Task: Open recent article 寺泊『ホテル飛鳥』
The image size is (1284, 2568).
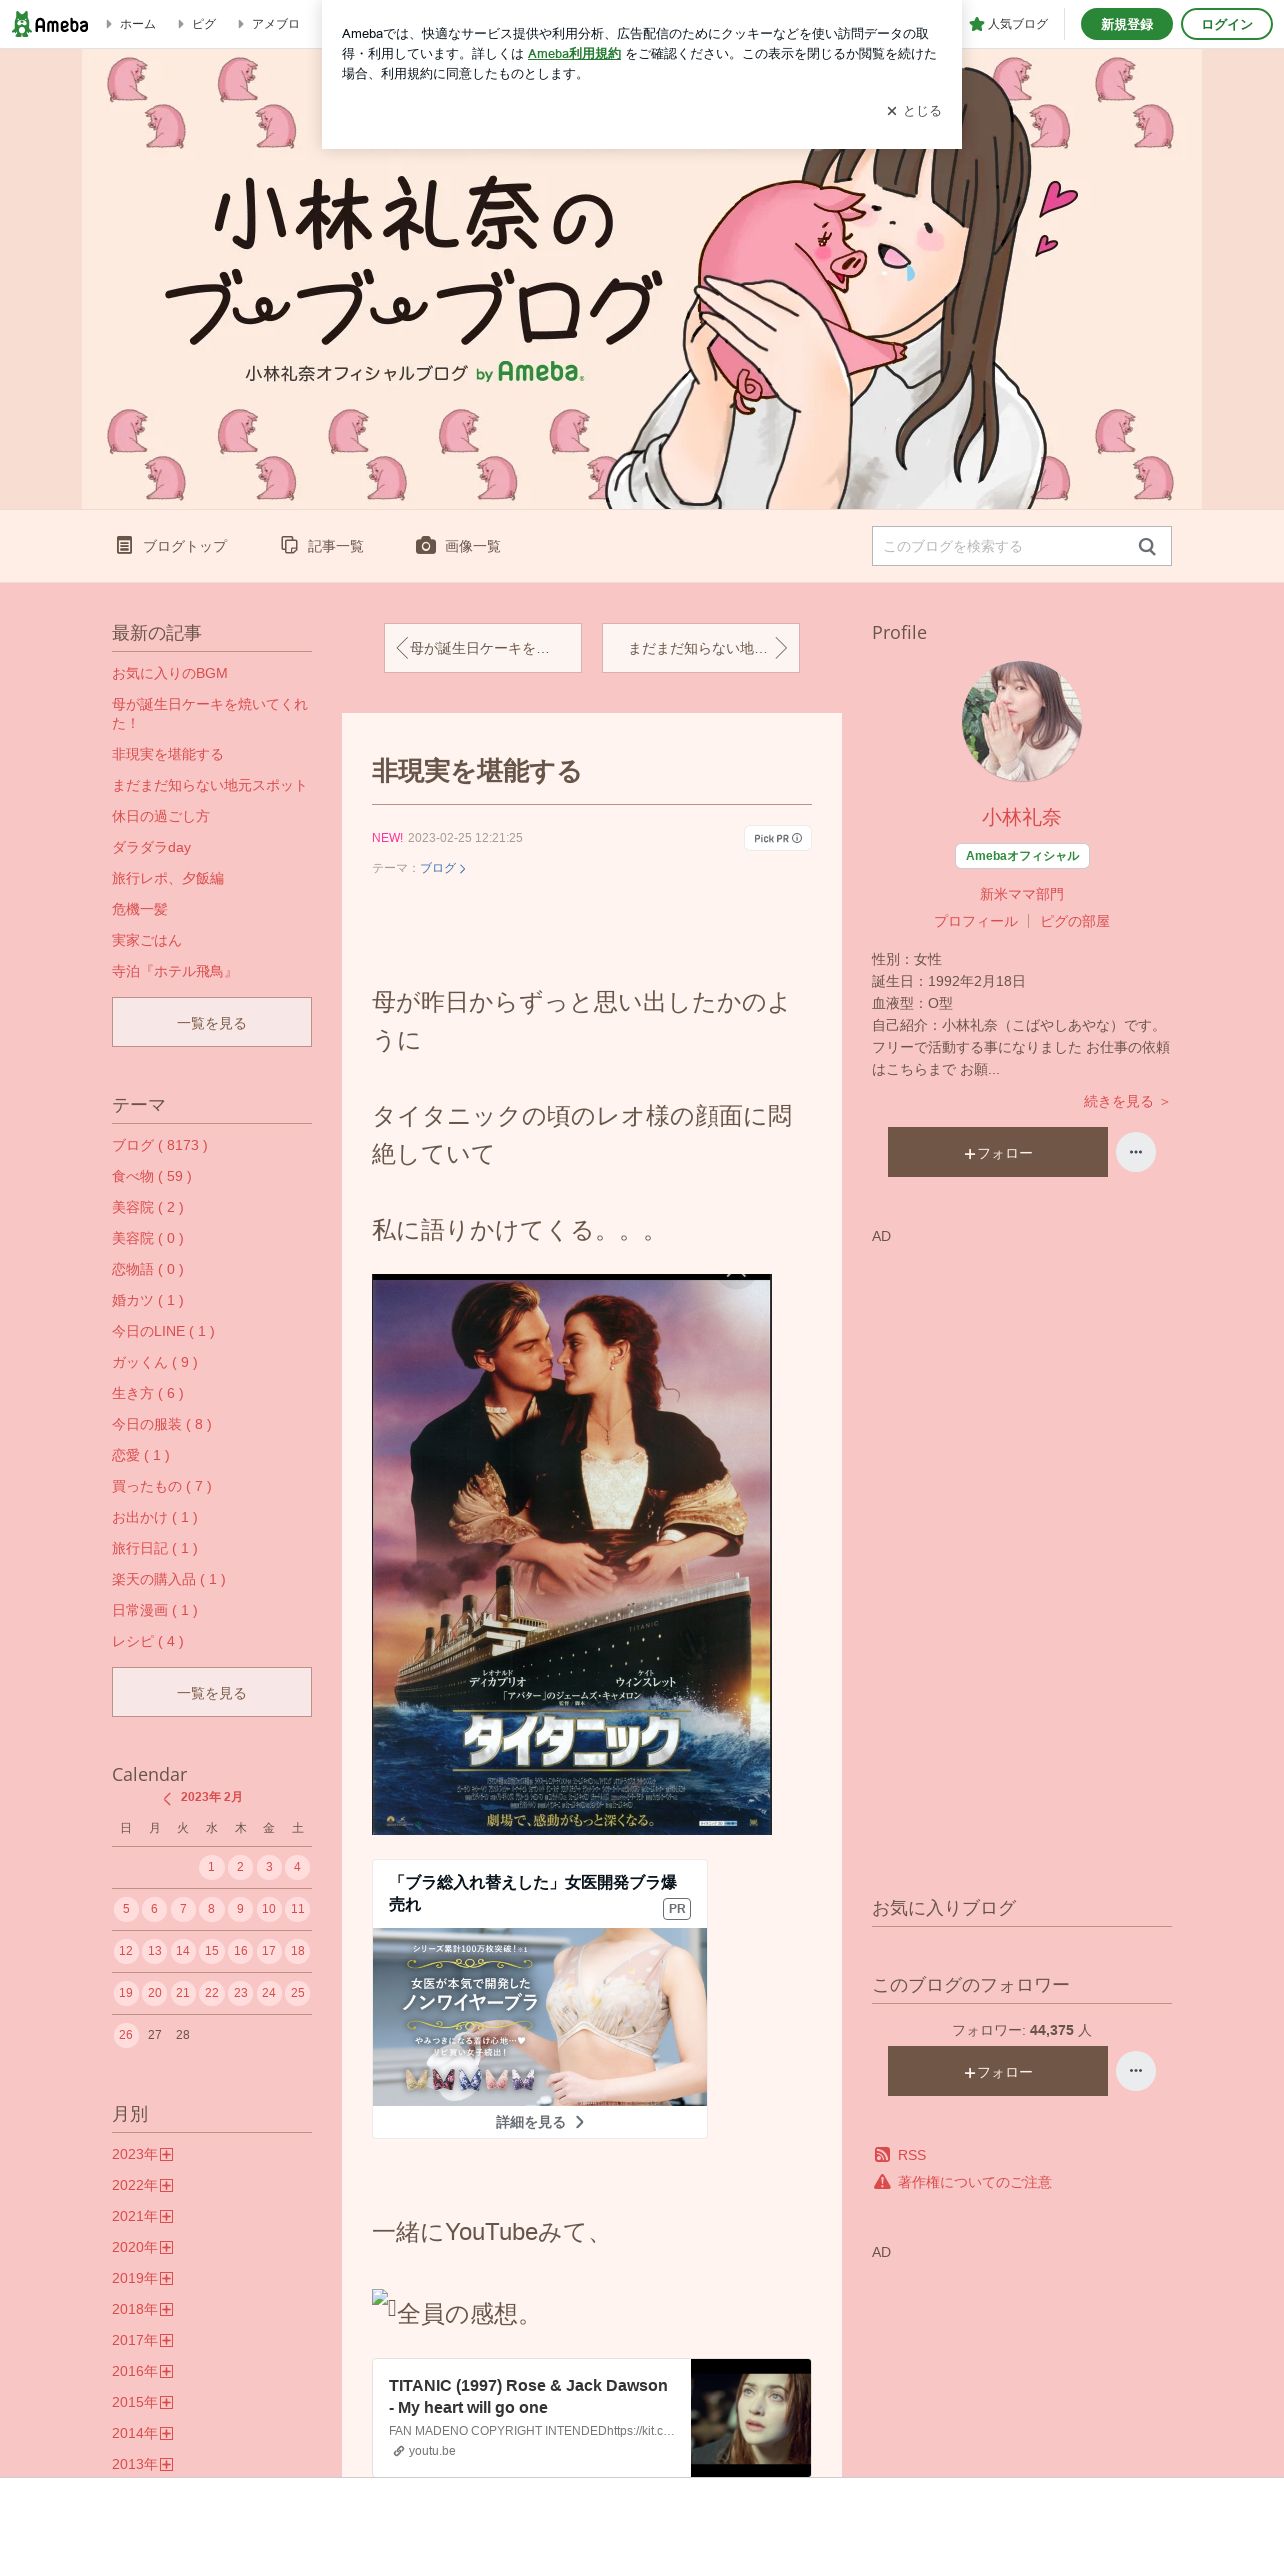Action: click(x=174, y=971)
